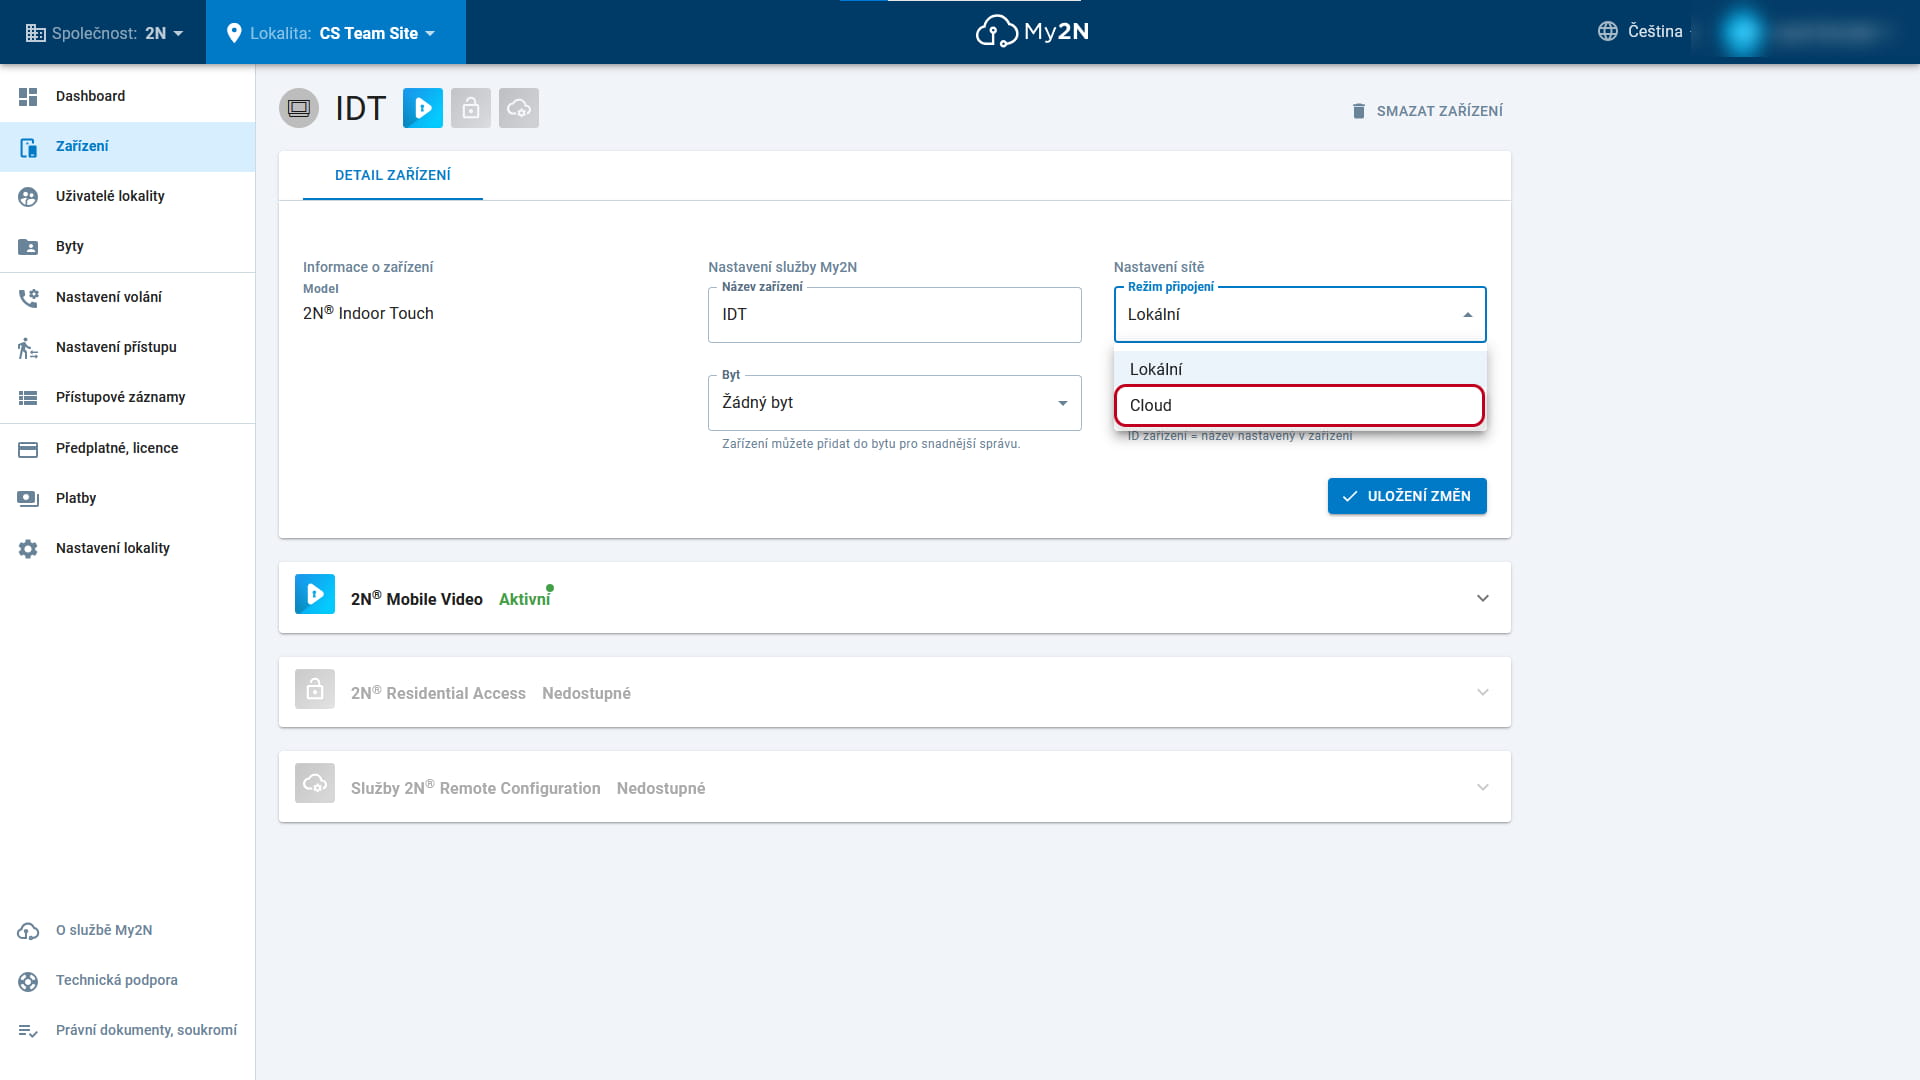Open Byty menu item
The width and height of the screenshot is (1920, 1080).
coord(128,247)
